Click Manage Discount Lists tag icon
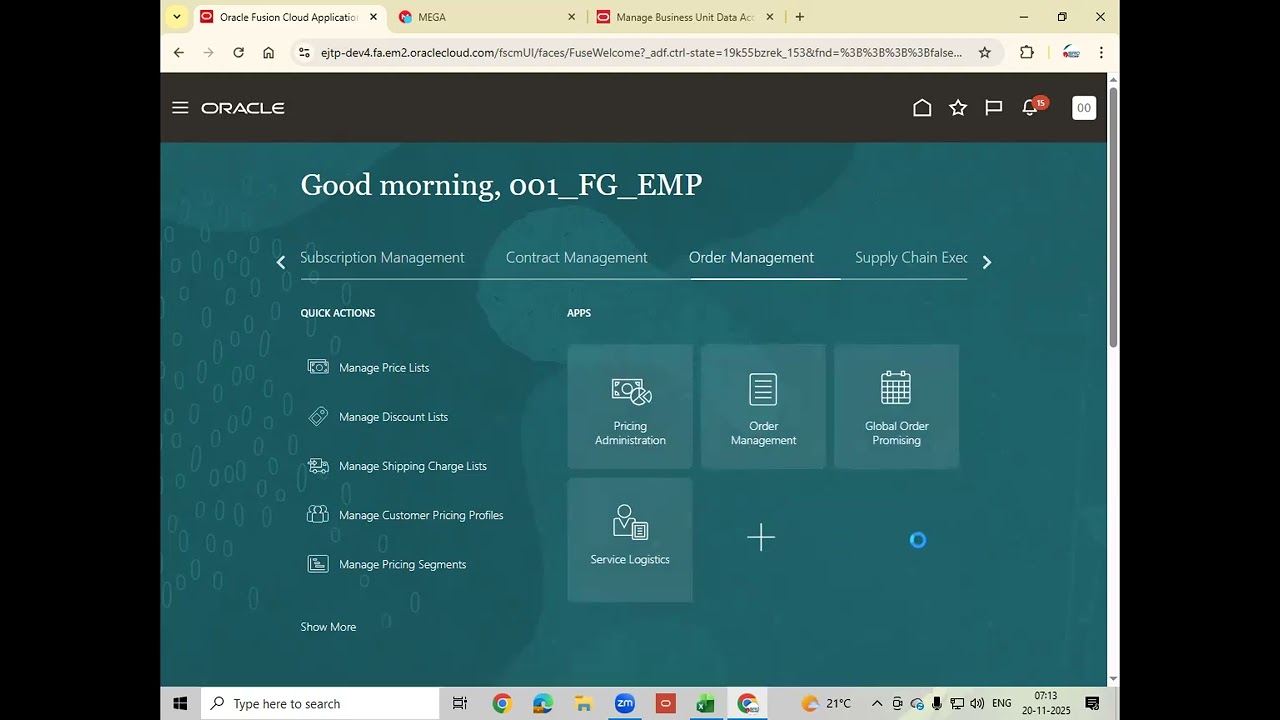Image resolution: width=1280 pixels, height=720 pixels. point(318,416)
